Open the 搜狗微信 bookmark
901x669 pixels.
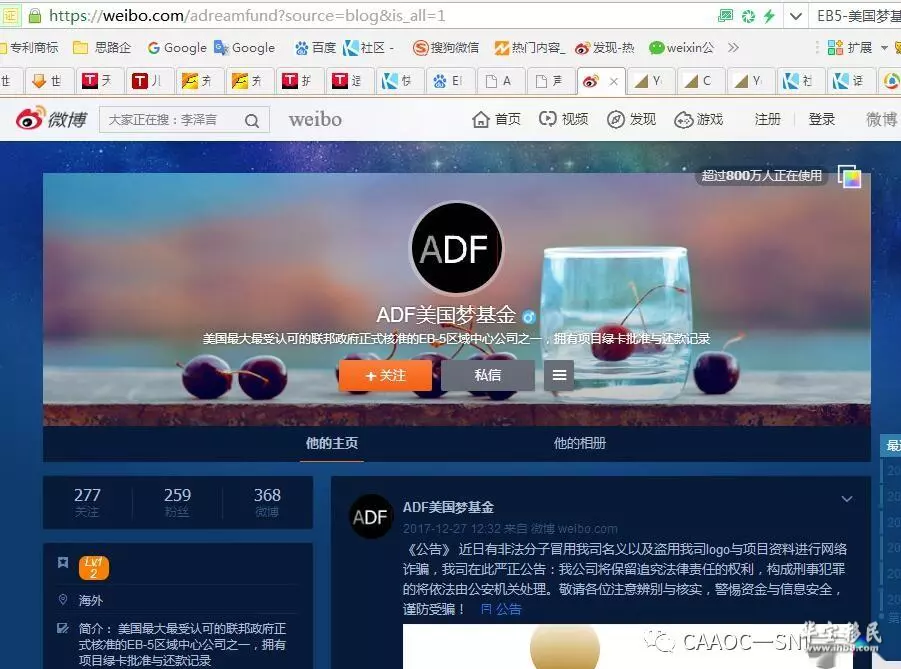click(x=445, y=48)
